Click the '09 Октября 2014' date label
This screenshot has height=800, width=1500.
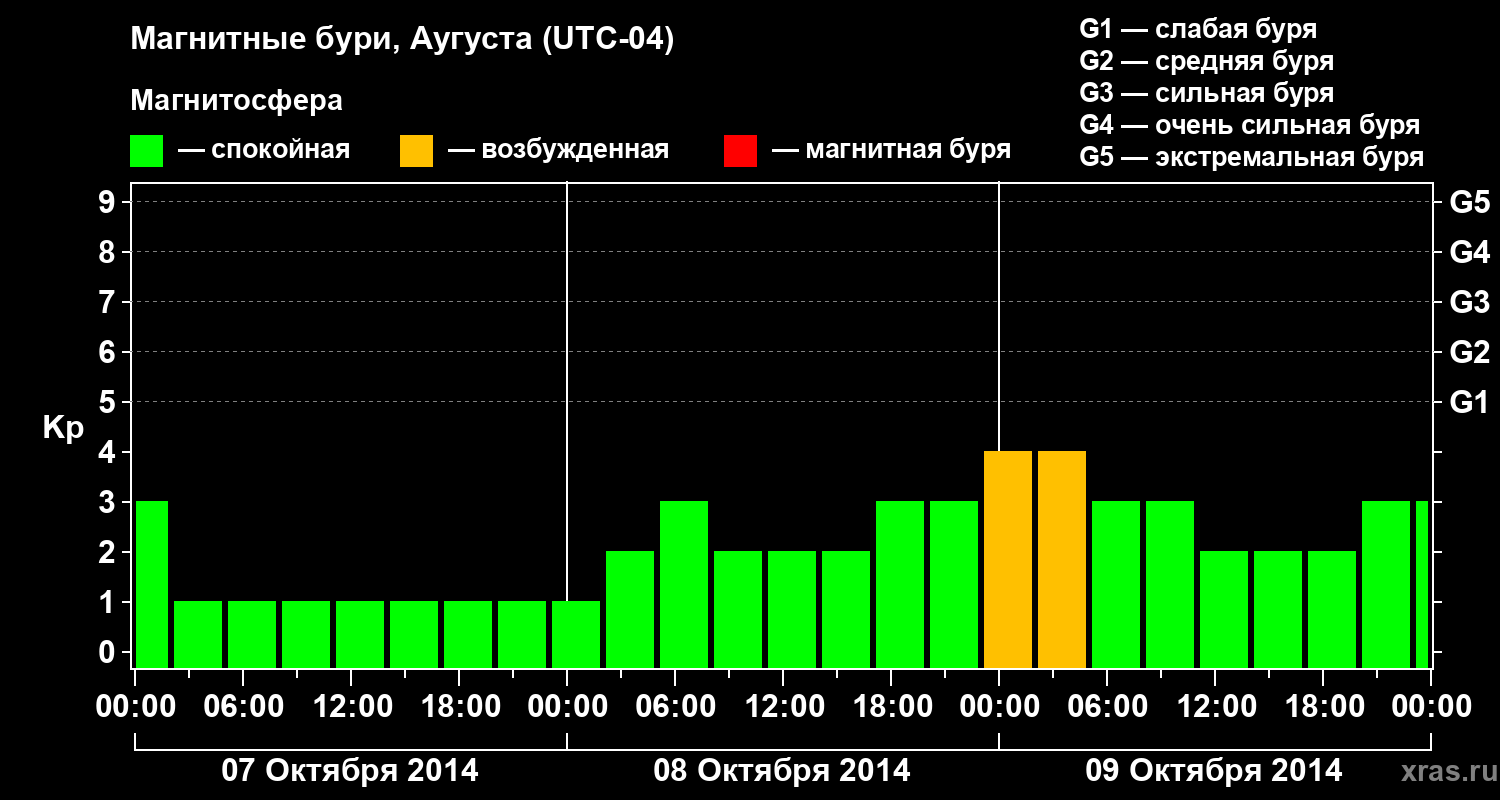(x=1214, y=771)
